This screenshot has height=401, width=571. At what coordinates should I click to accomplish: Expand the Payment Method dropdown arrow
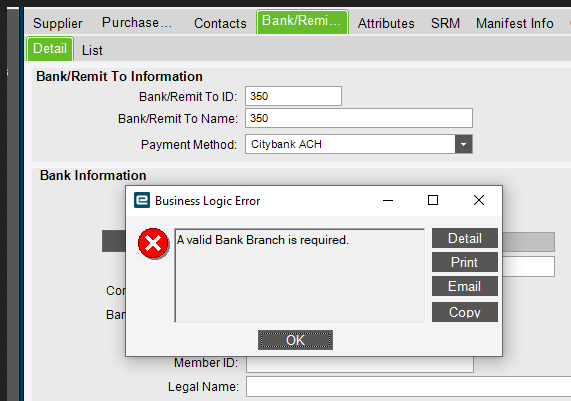click(463, 144)
